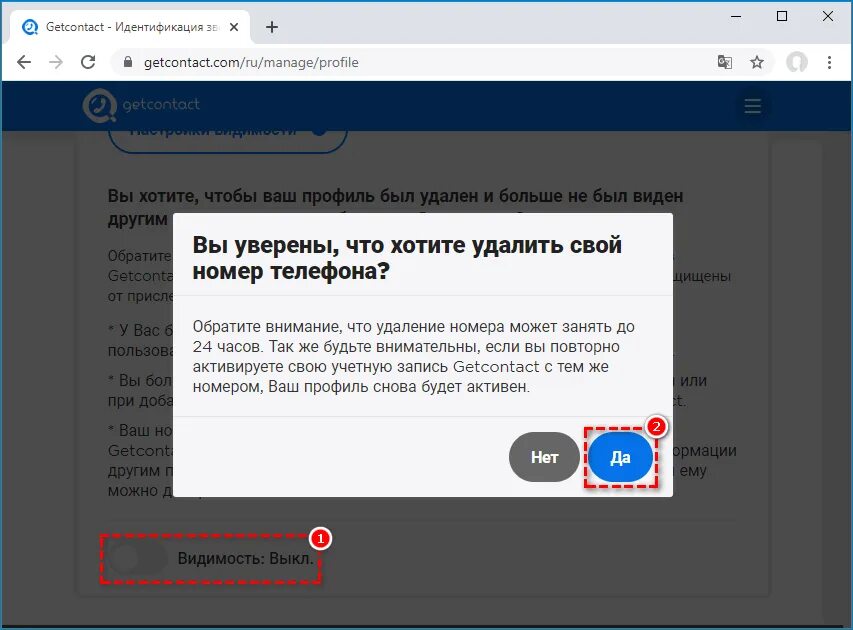The image size is (853, 630).
Task: Open the Chrome three-dot menu
Action: click(x=829, y=63)
